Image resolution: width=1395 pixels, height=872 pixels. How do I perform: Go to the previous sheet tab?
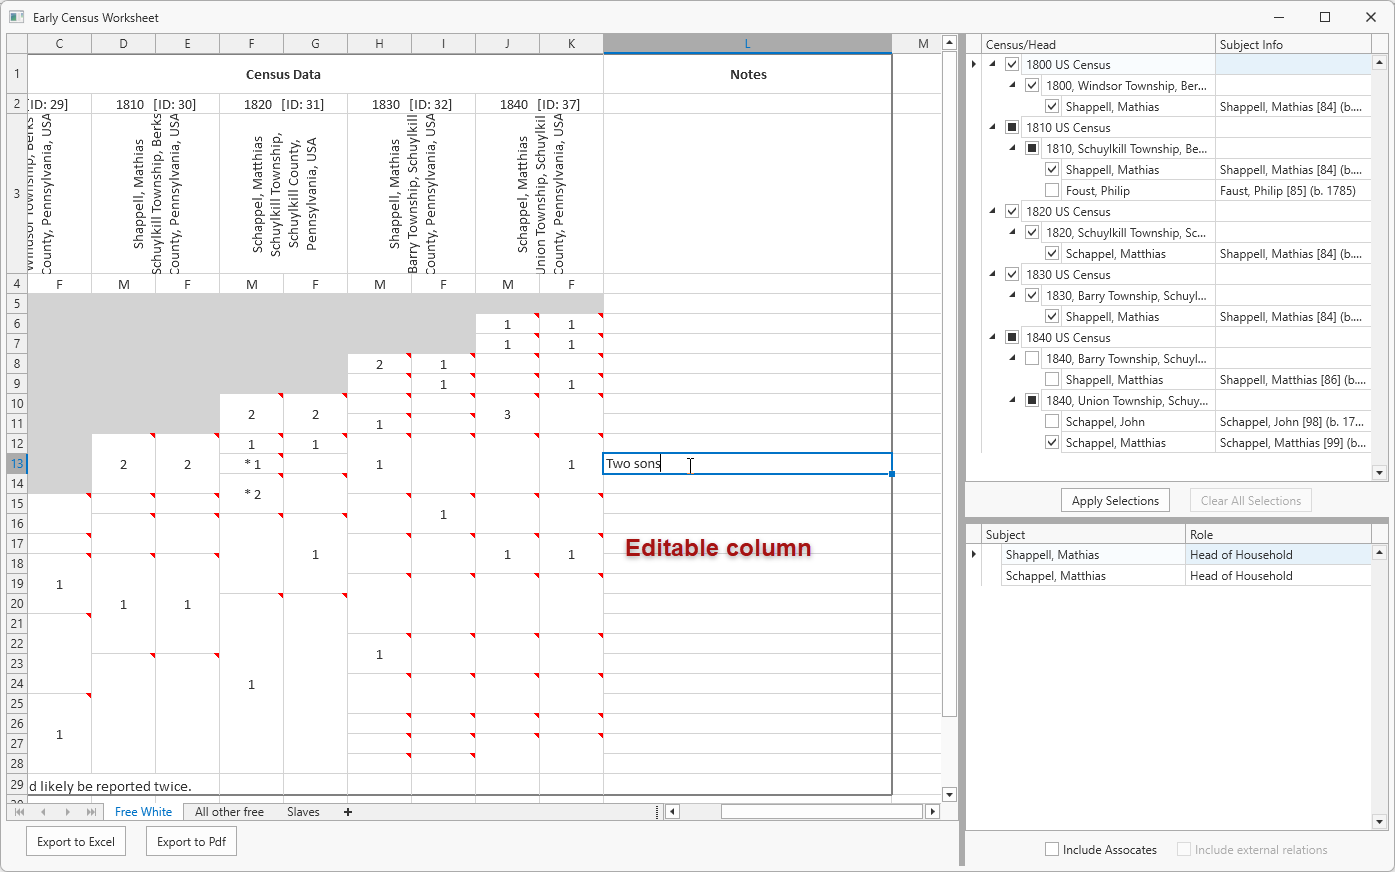coord(42,812)
